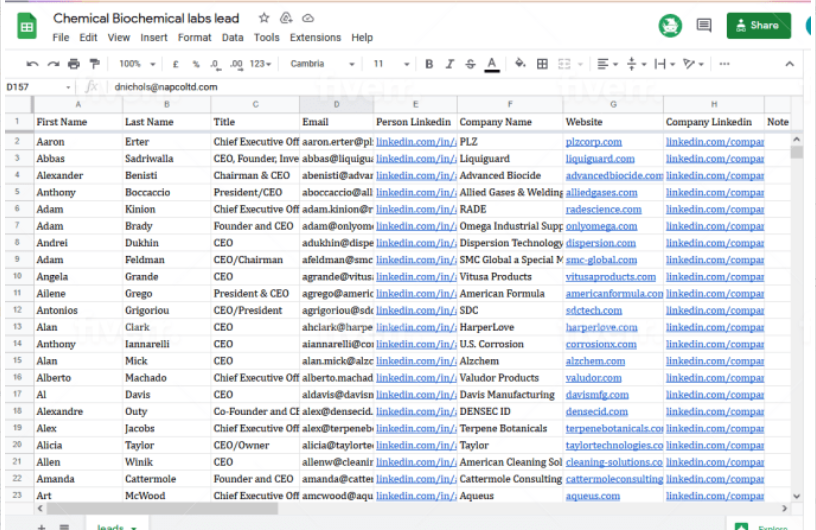Open the Edit menu

(88, 37)
